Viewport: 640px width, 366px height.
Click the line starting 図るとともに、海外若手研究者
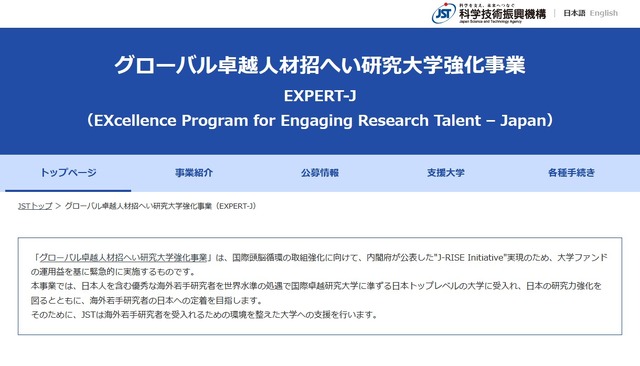tap(148, 300)
